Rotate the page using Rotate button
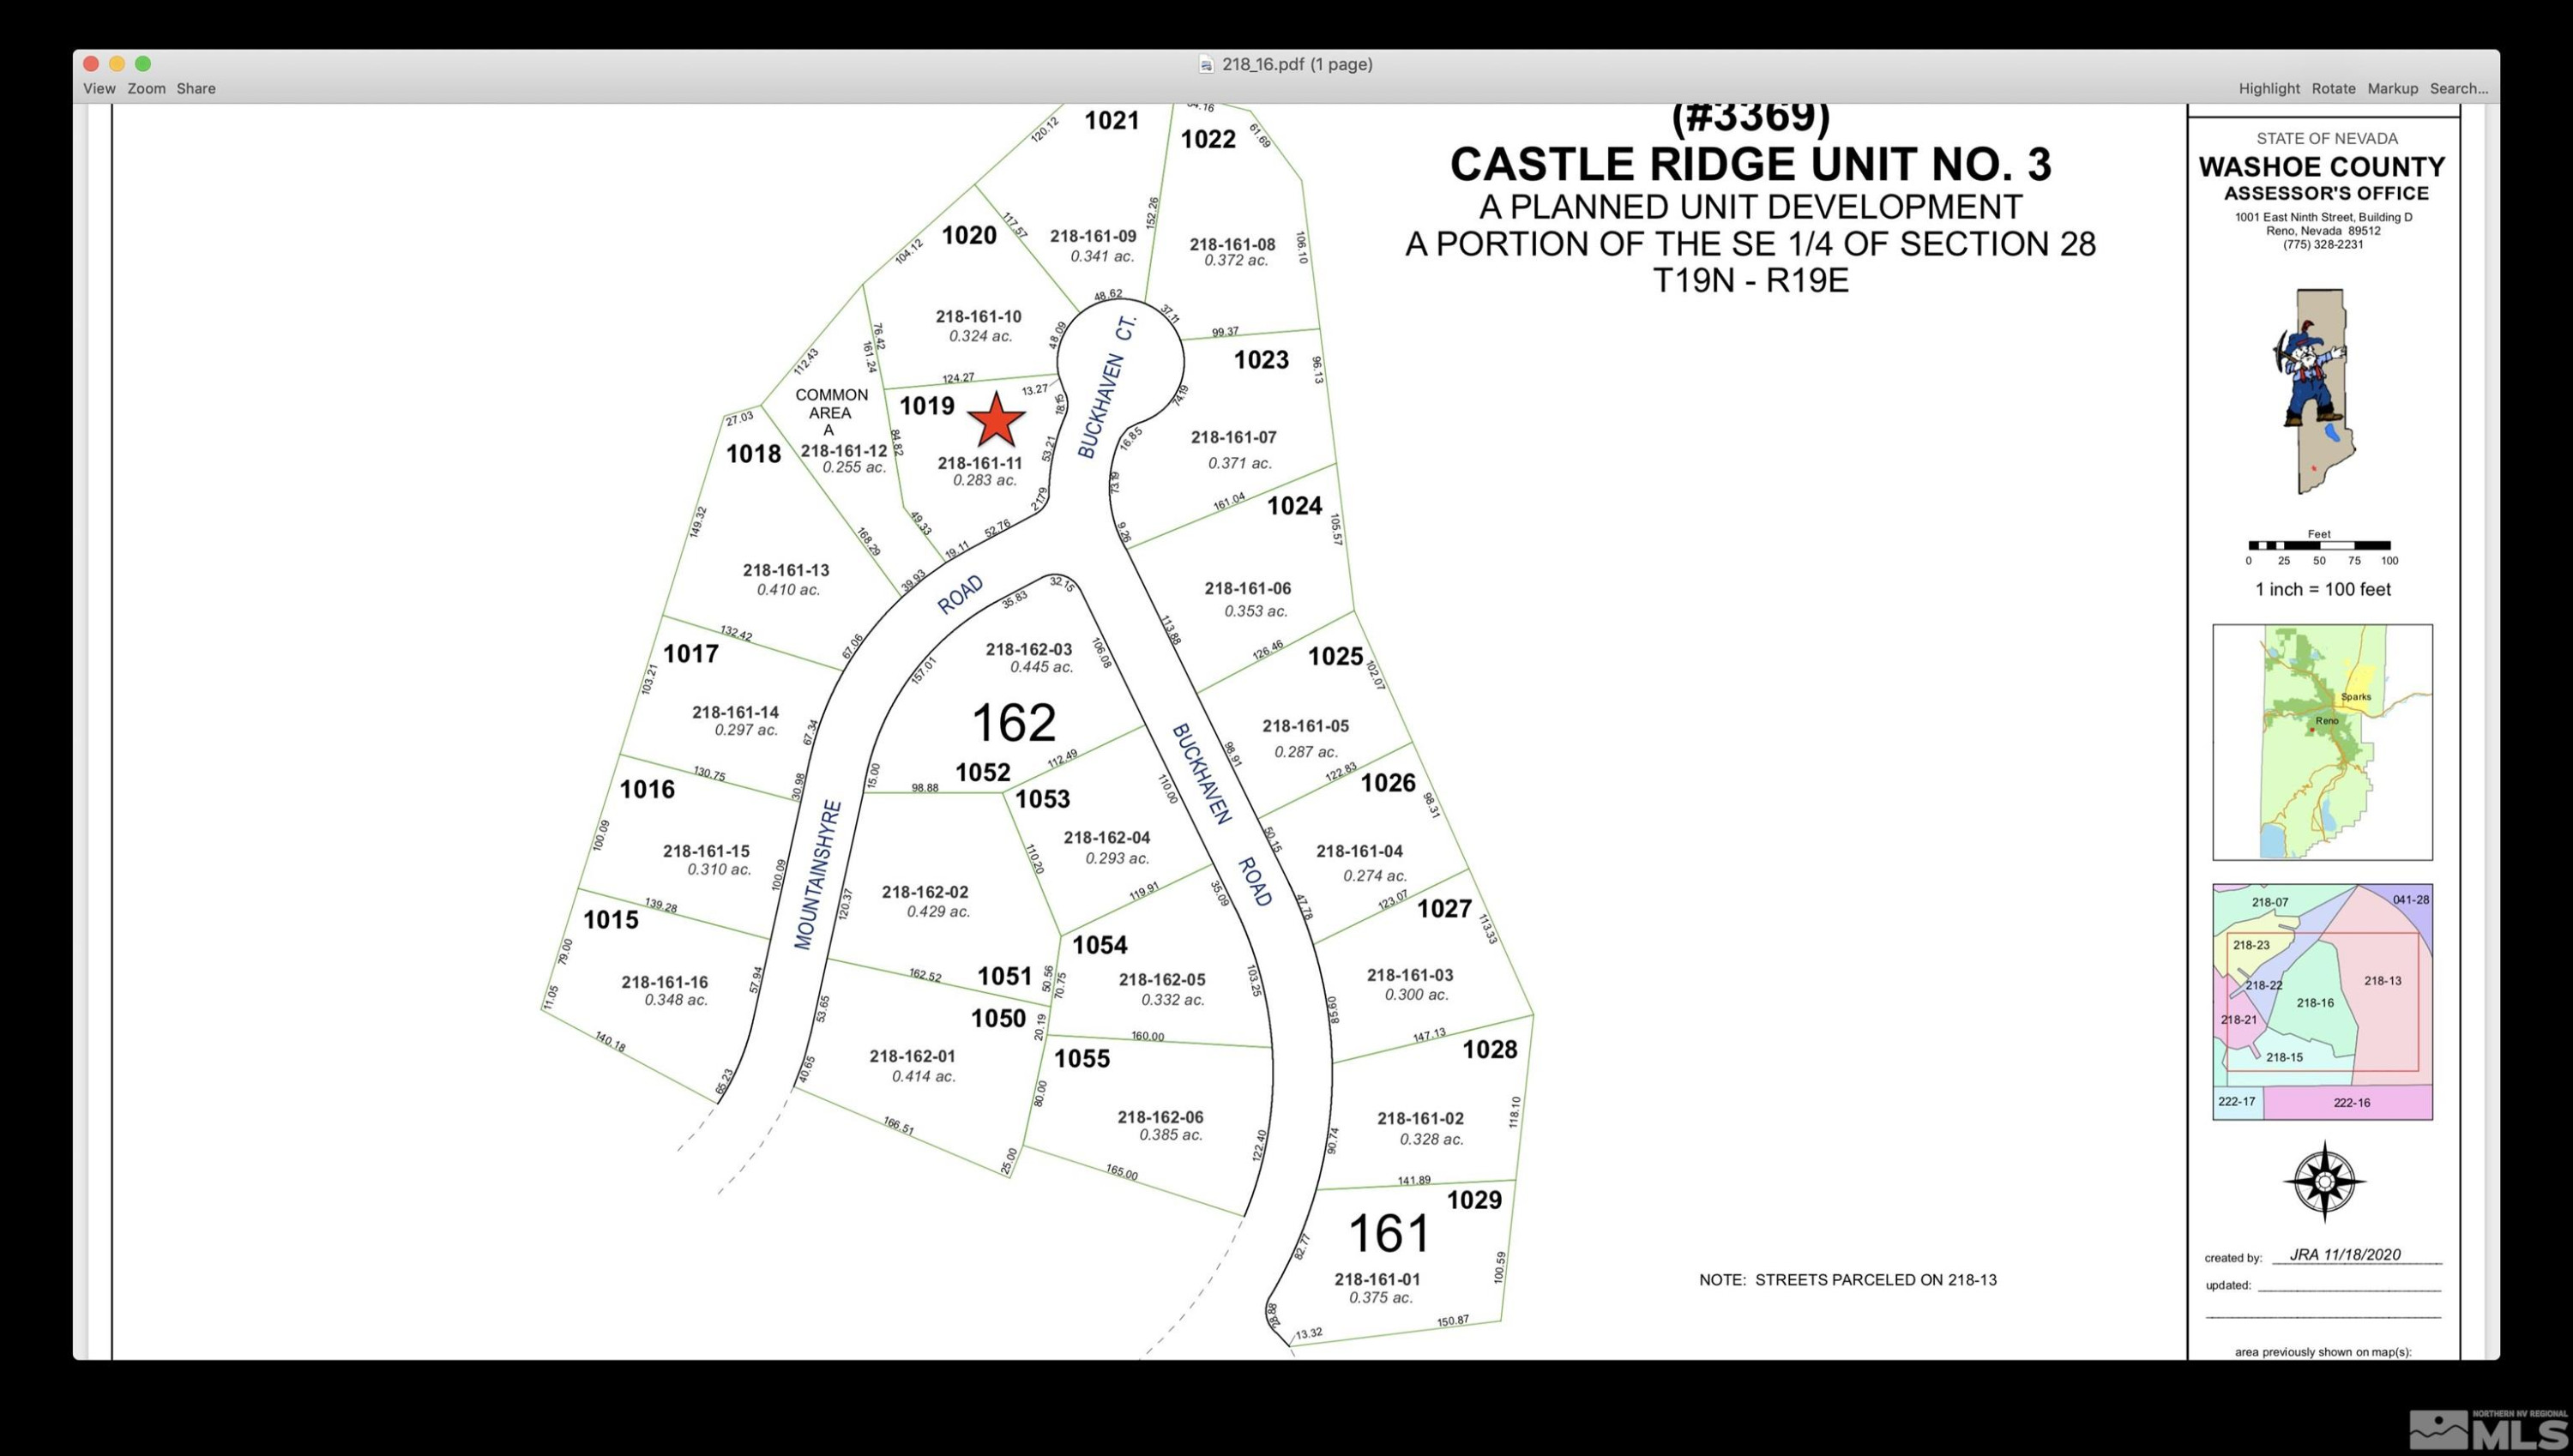This screenshot has height=1456, width=2573. (x=2333, y=89)
